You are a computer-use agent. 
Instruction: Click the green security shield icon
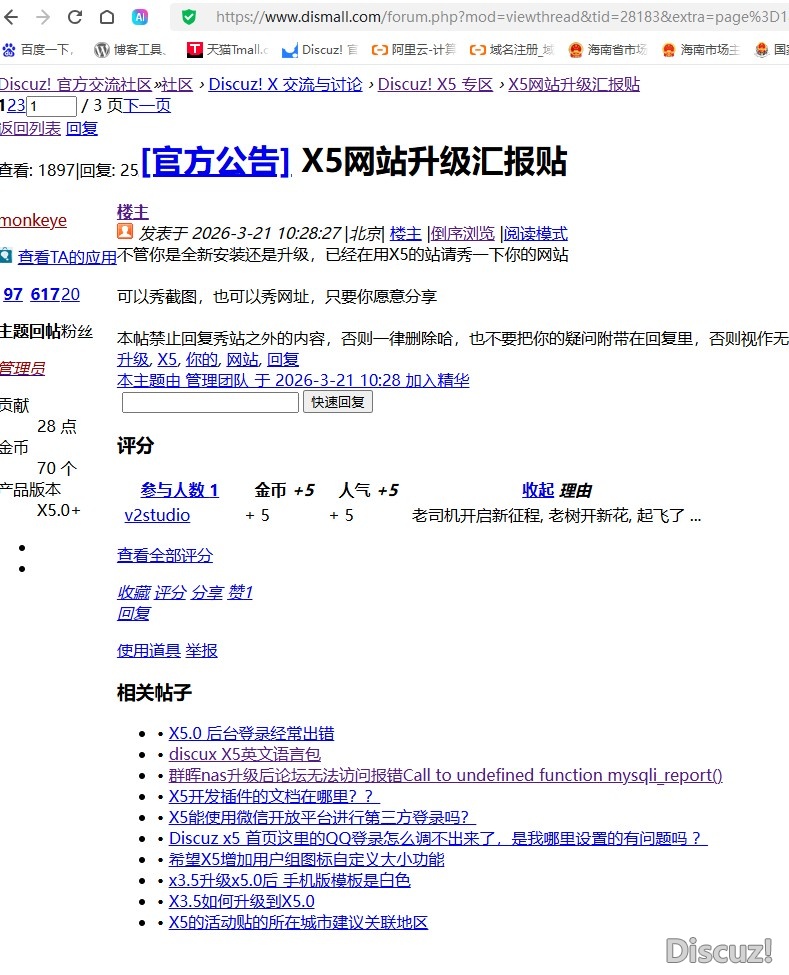click(x=188, y=17)
